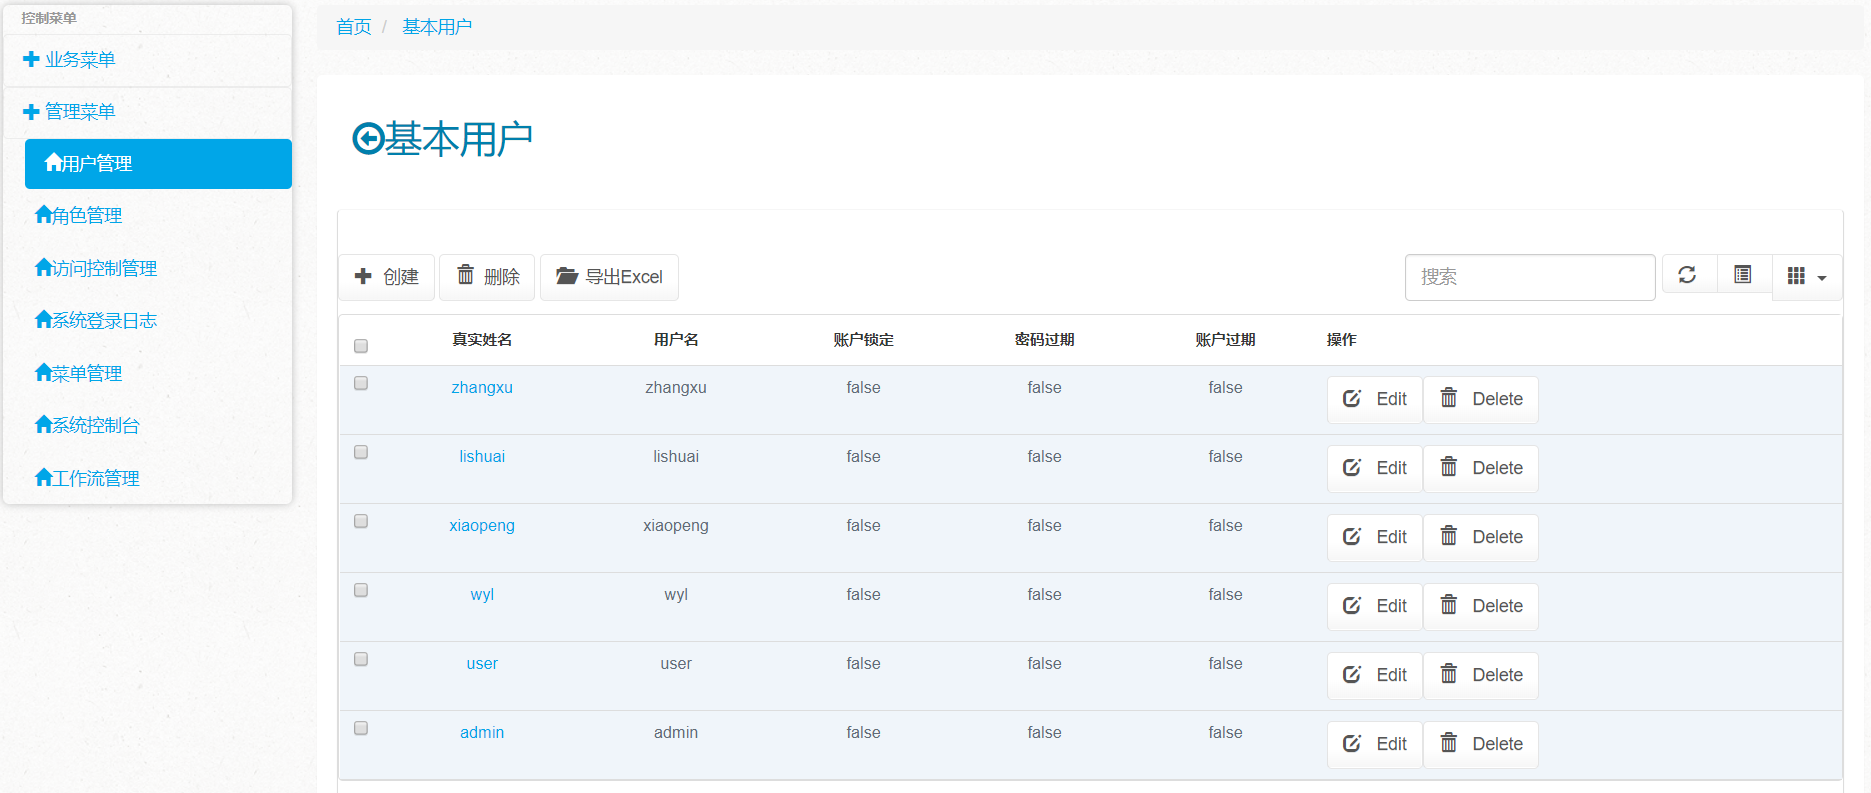Open the 用户管理 menu item
The height and width of the screenshot is (793, 1871).
pos(158,164)
